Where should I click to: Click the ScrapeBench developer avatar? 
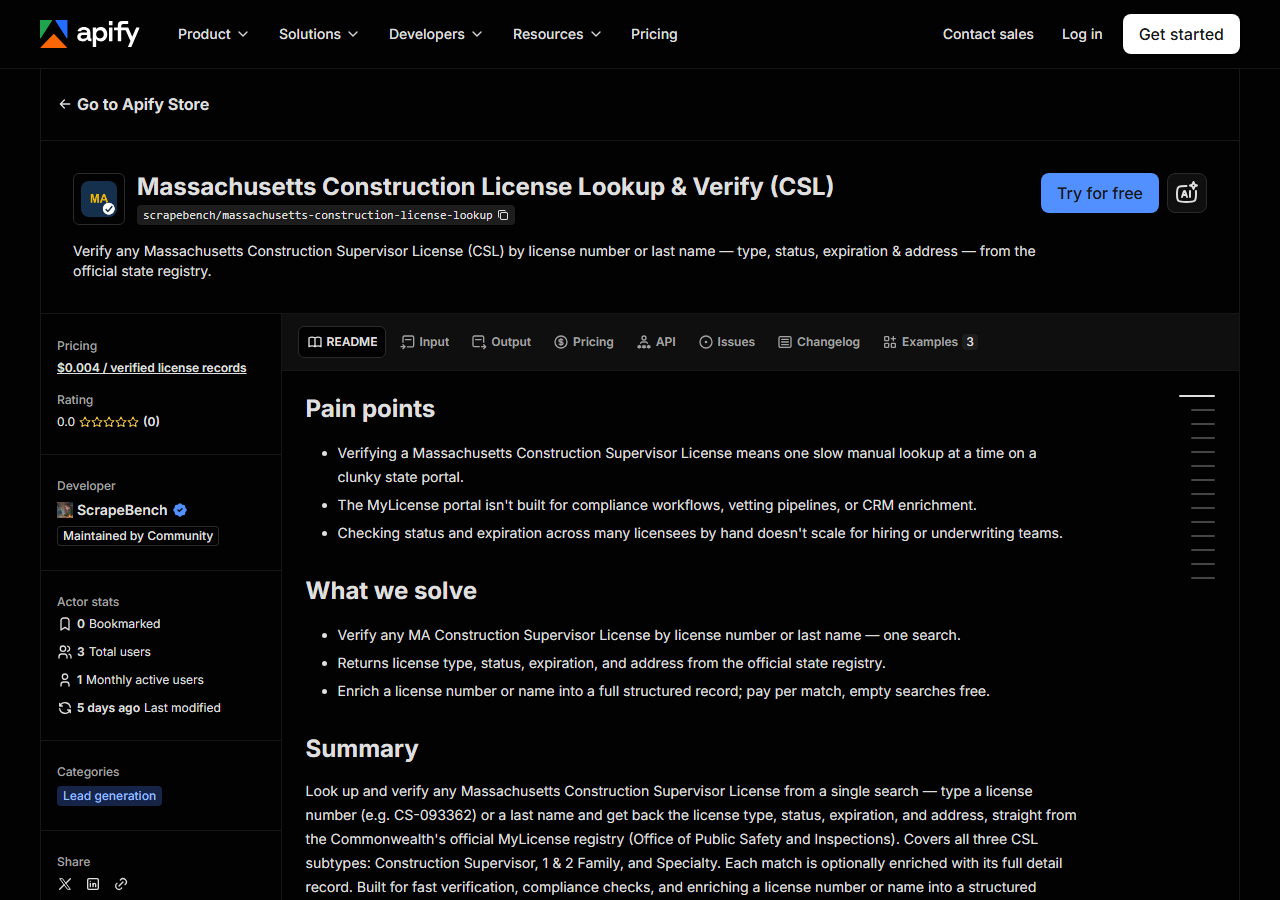[x=65, y=510]
